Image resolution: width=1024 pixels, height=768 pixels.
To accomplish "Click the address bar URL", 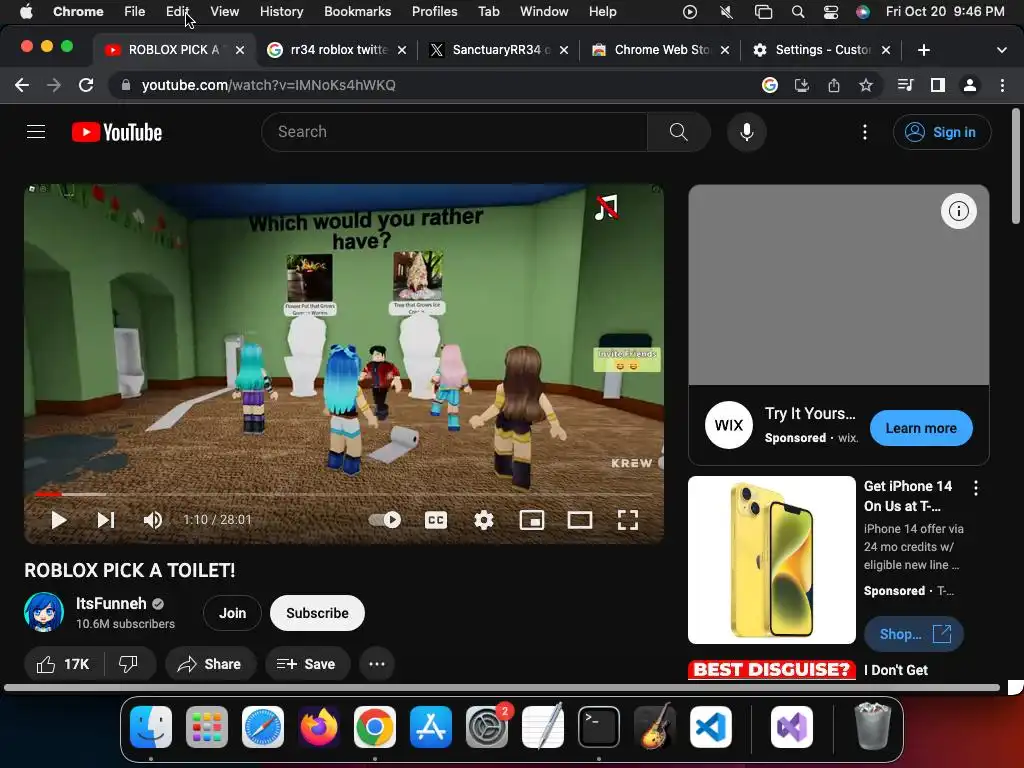I will click(x=268, y=86).
